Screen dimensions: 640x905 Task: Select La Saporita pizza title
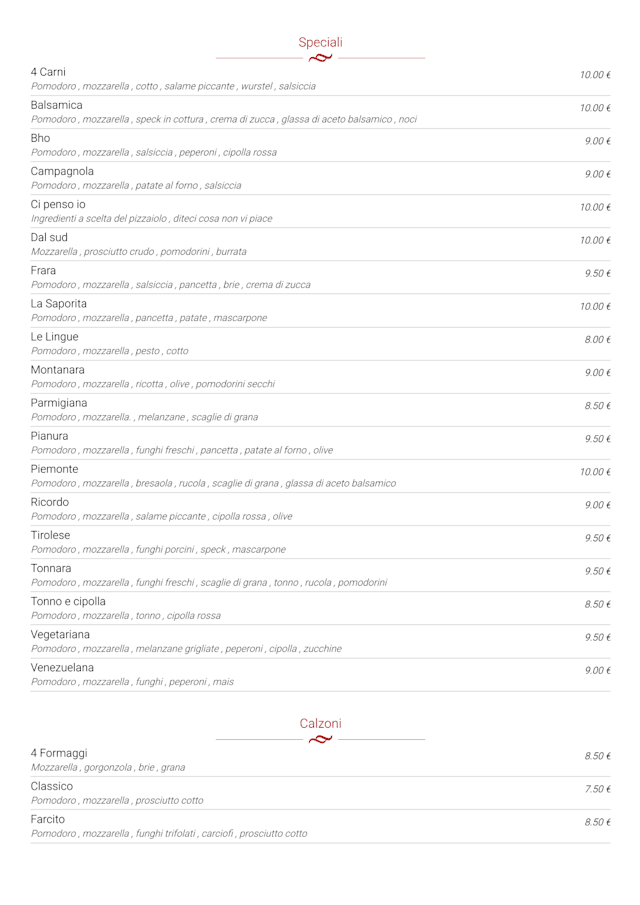58,303
